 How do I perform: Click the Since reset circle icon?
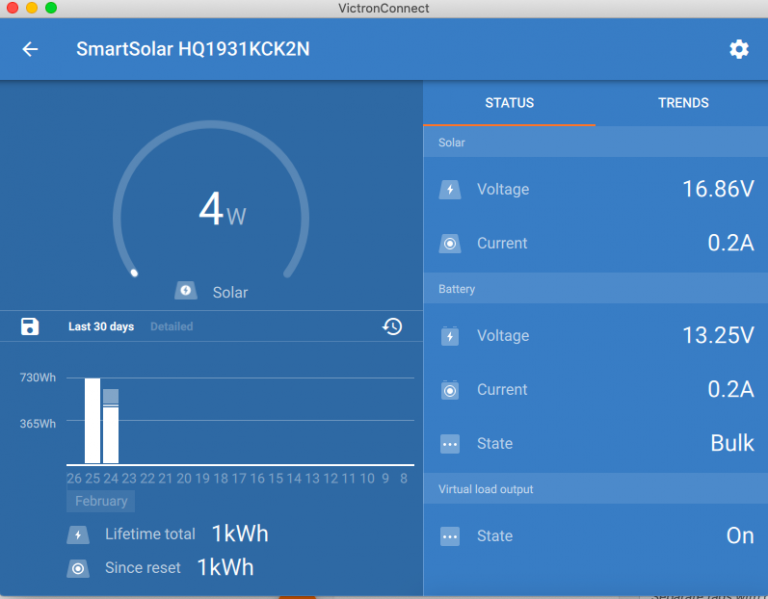[78, 569]
